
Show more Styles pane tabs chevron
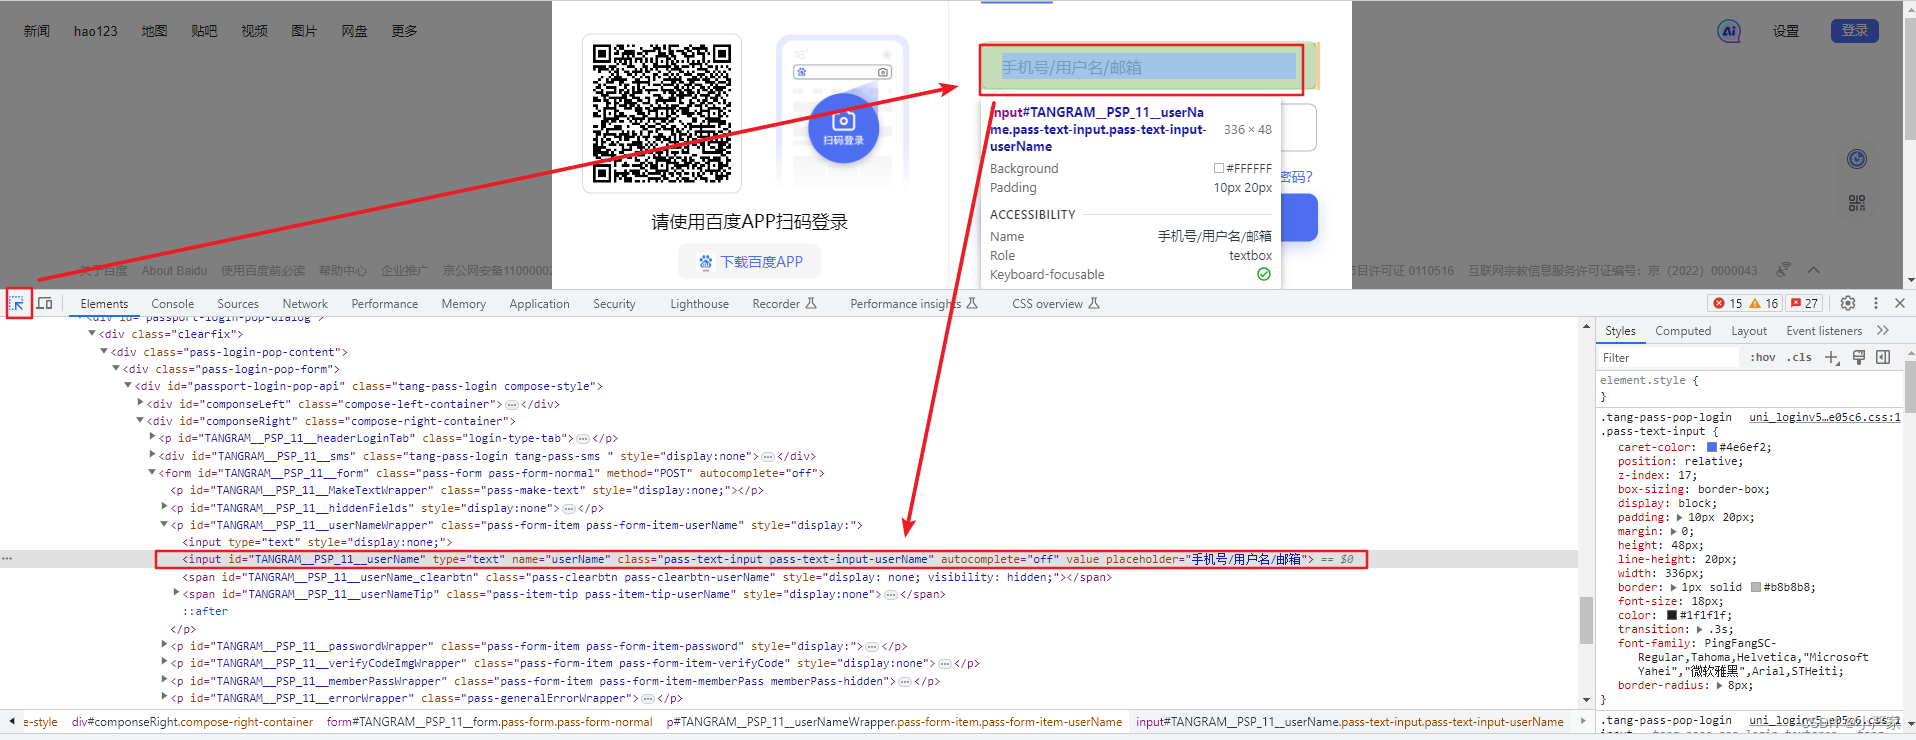pos(1883,331)
